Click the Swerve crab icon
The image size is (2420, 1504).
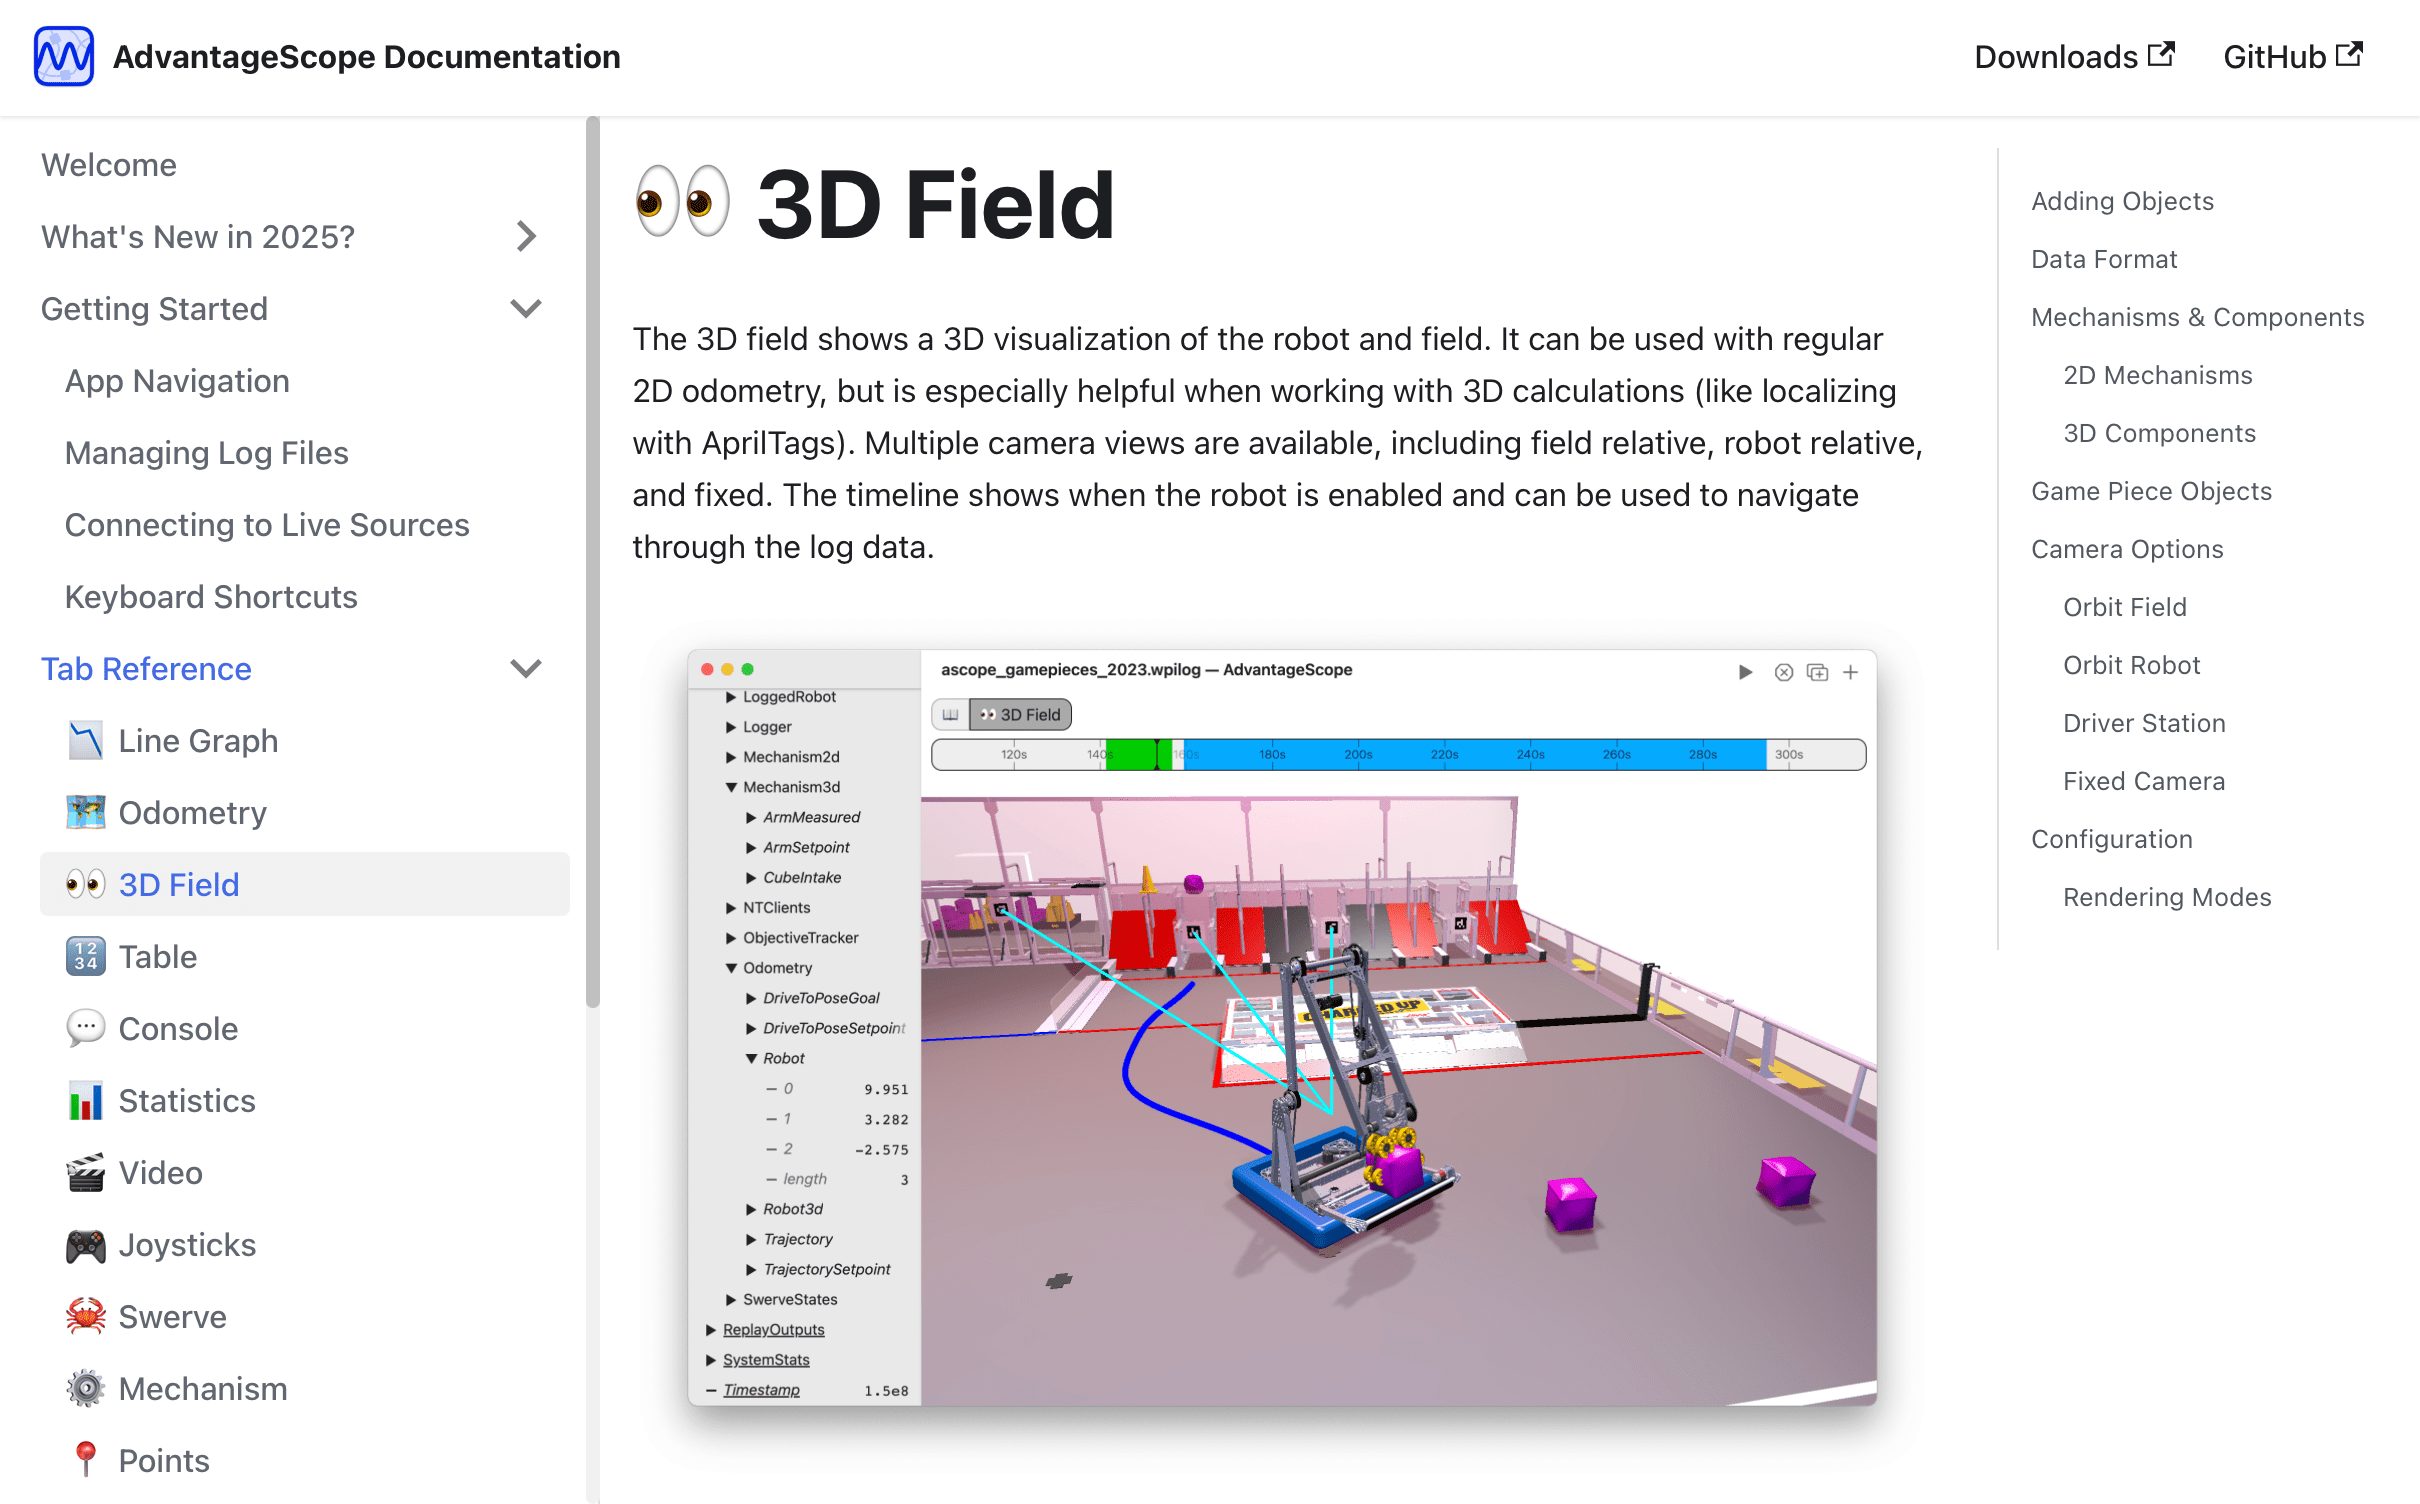(85, 1317)
